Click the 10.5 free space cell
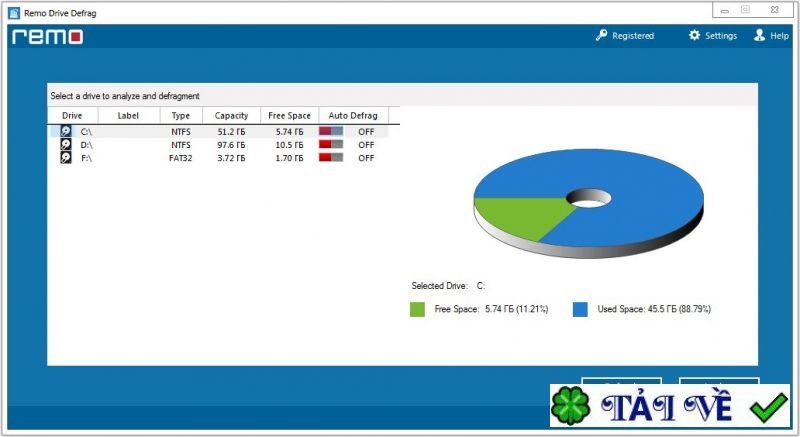This screenshot has width=800, height=437. coord(289,145)
